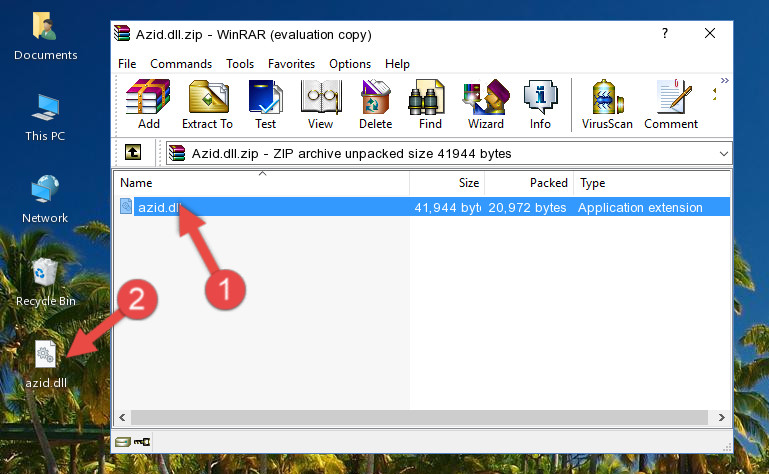This screenshot has width=769, height=474.
Task: Click the disk drive status bar icon
Action: (123, 442)
